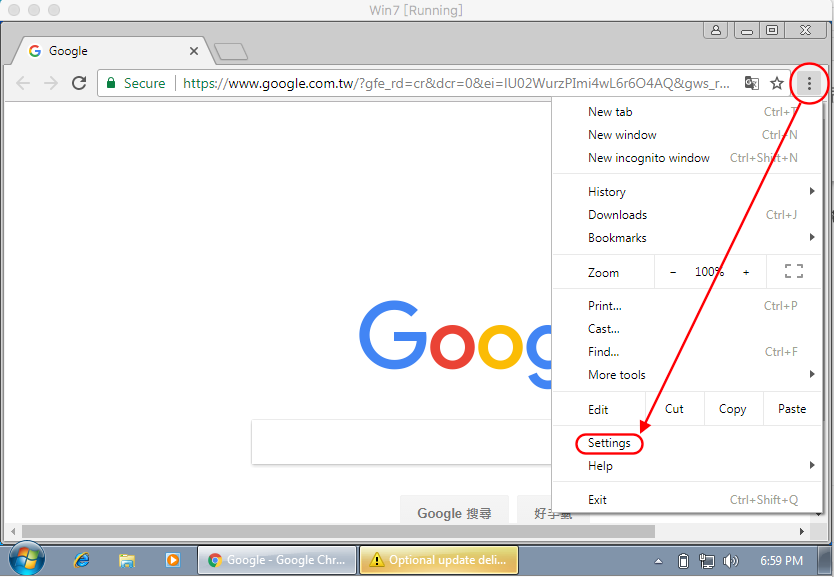Choose Exit from the Chrome menu
This screenshot has width=834, height=577.
(x=687, y=500)
